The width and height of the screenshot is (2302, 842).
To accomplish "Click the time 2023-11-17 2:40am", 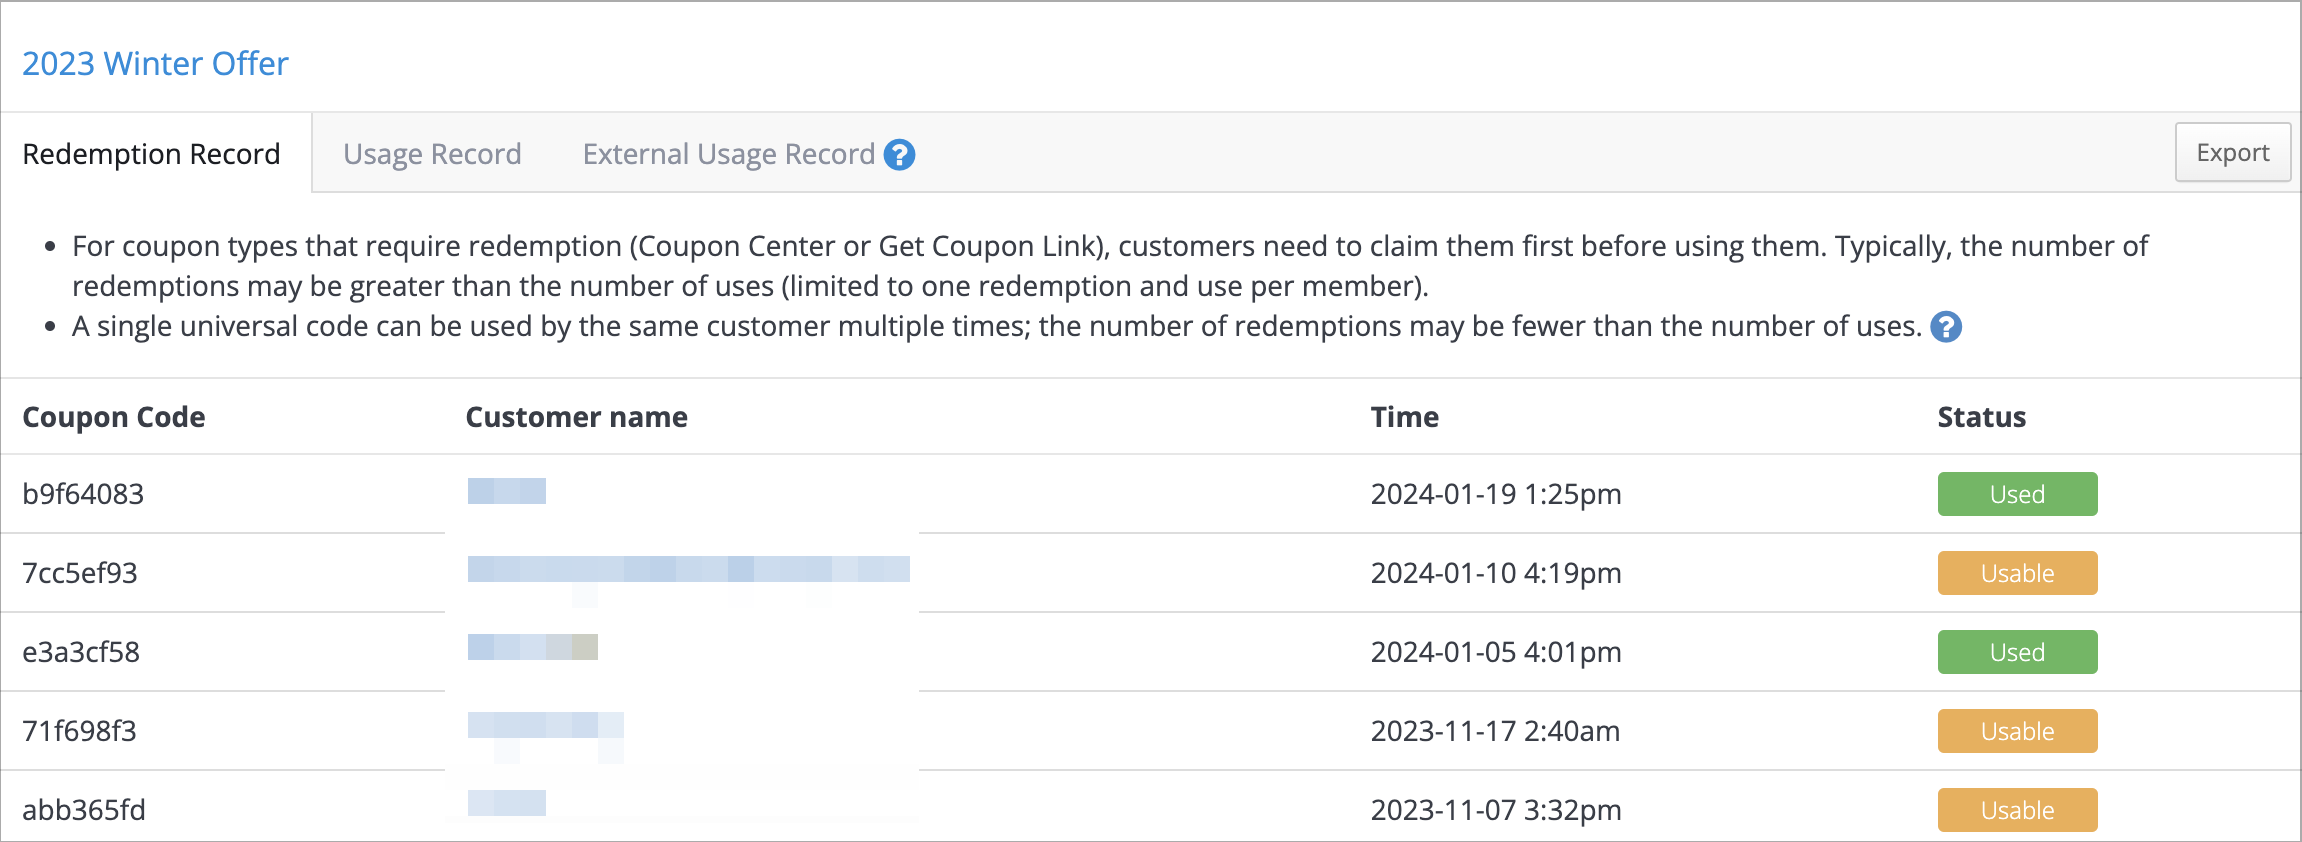I will pyautogui.click(x=1495, y=731).
